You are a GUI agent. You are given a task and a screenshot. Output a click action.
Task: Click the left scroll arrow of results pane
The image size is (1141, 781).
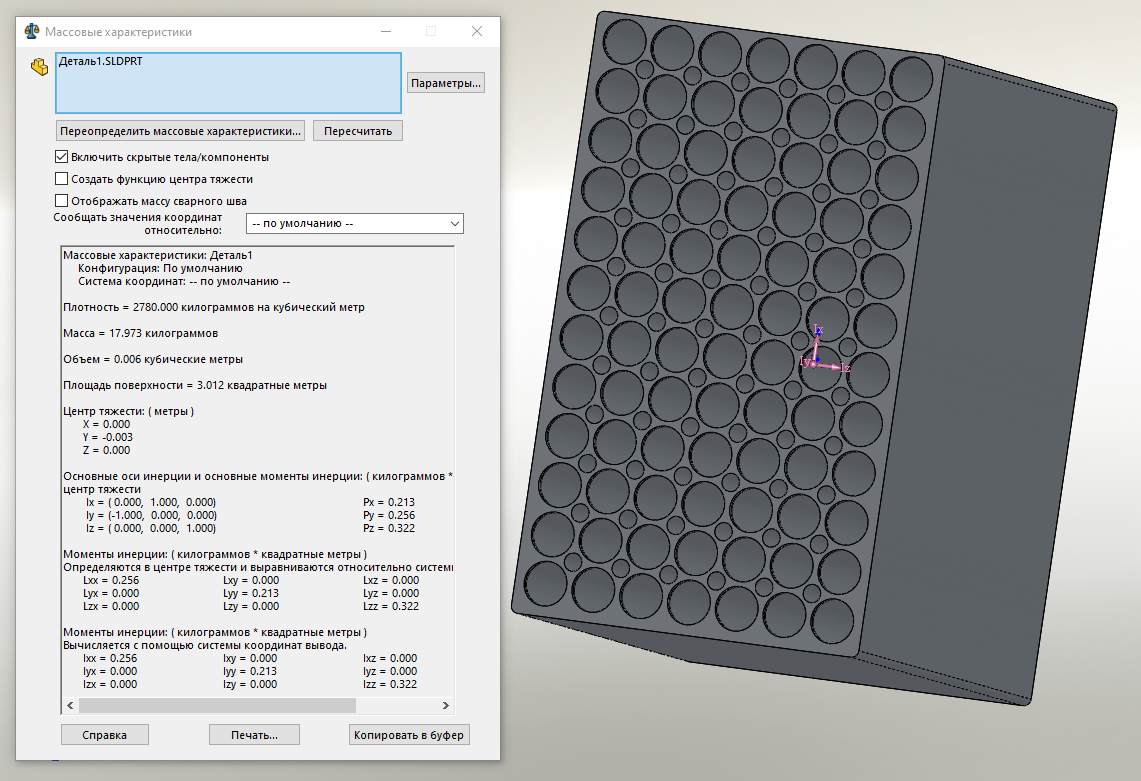[x=70, y=705]
